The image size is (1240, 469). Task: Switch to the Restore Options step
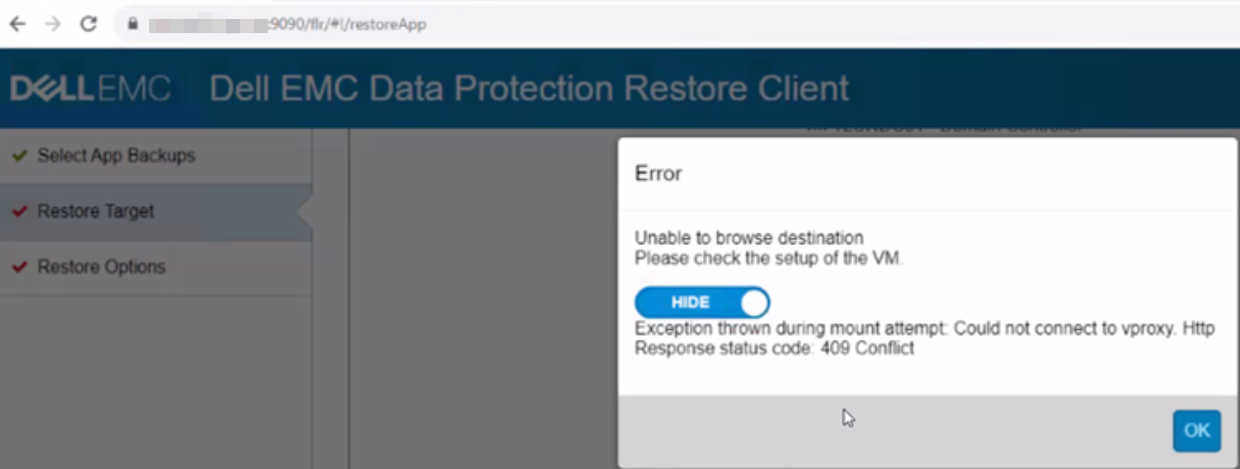[x=101, y=268]
